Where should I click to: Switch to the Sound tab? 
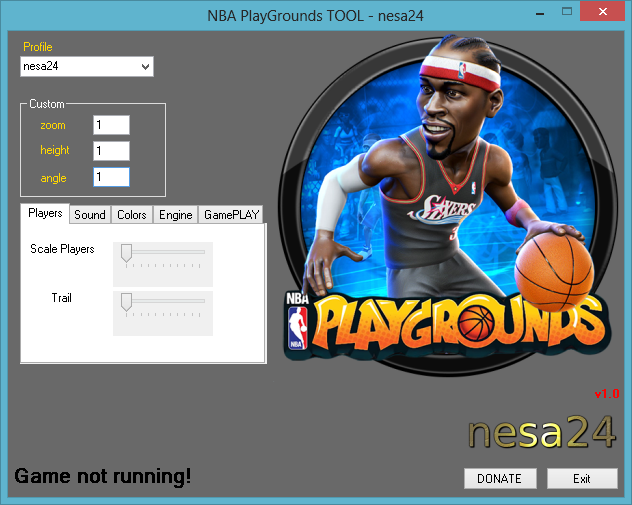[x=90, y=215]
